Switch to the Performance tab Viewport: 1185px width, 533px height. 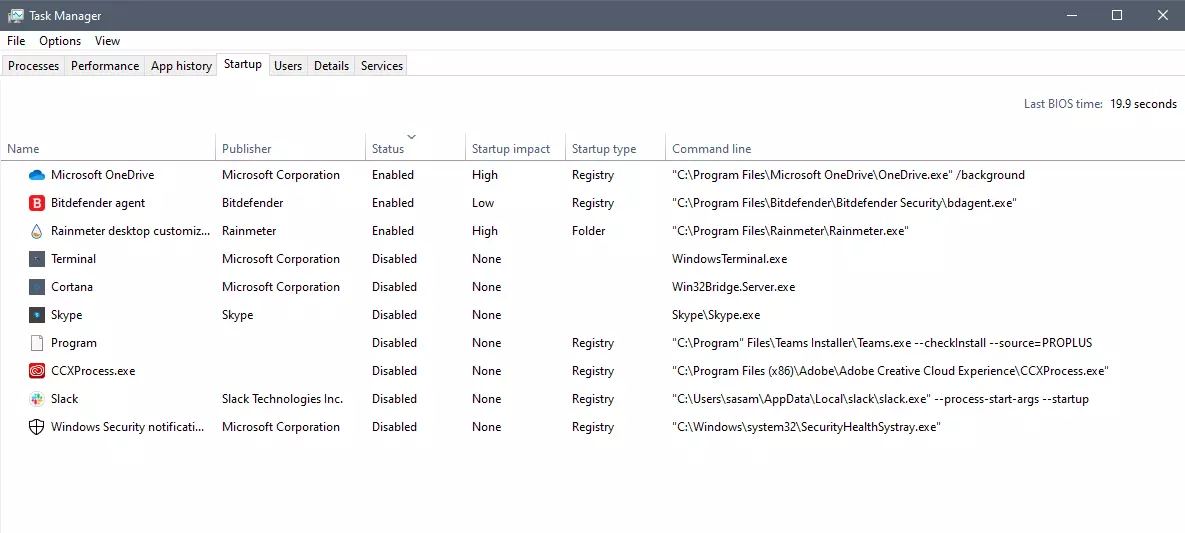pyautogui.click(x=105, y=66)
